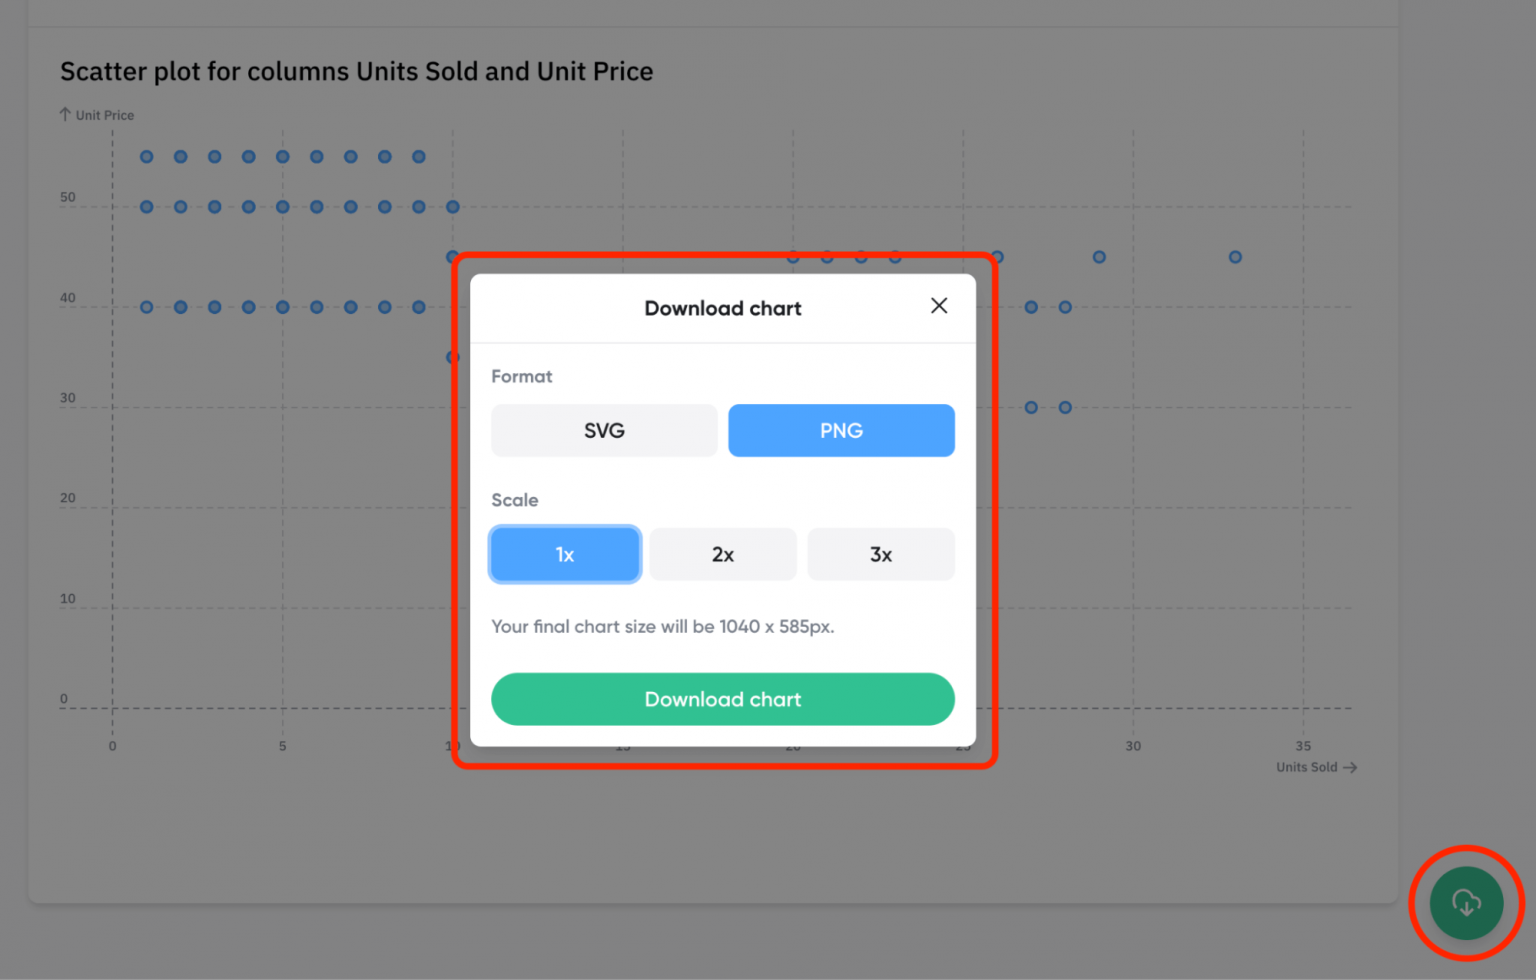
Task: Choose the 2x scale option
Action: pos(722,554)
